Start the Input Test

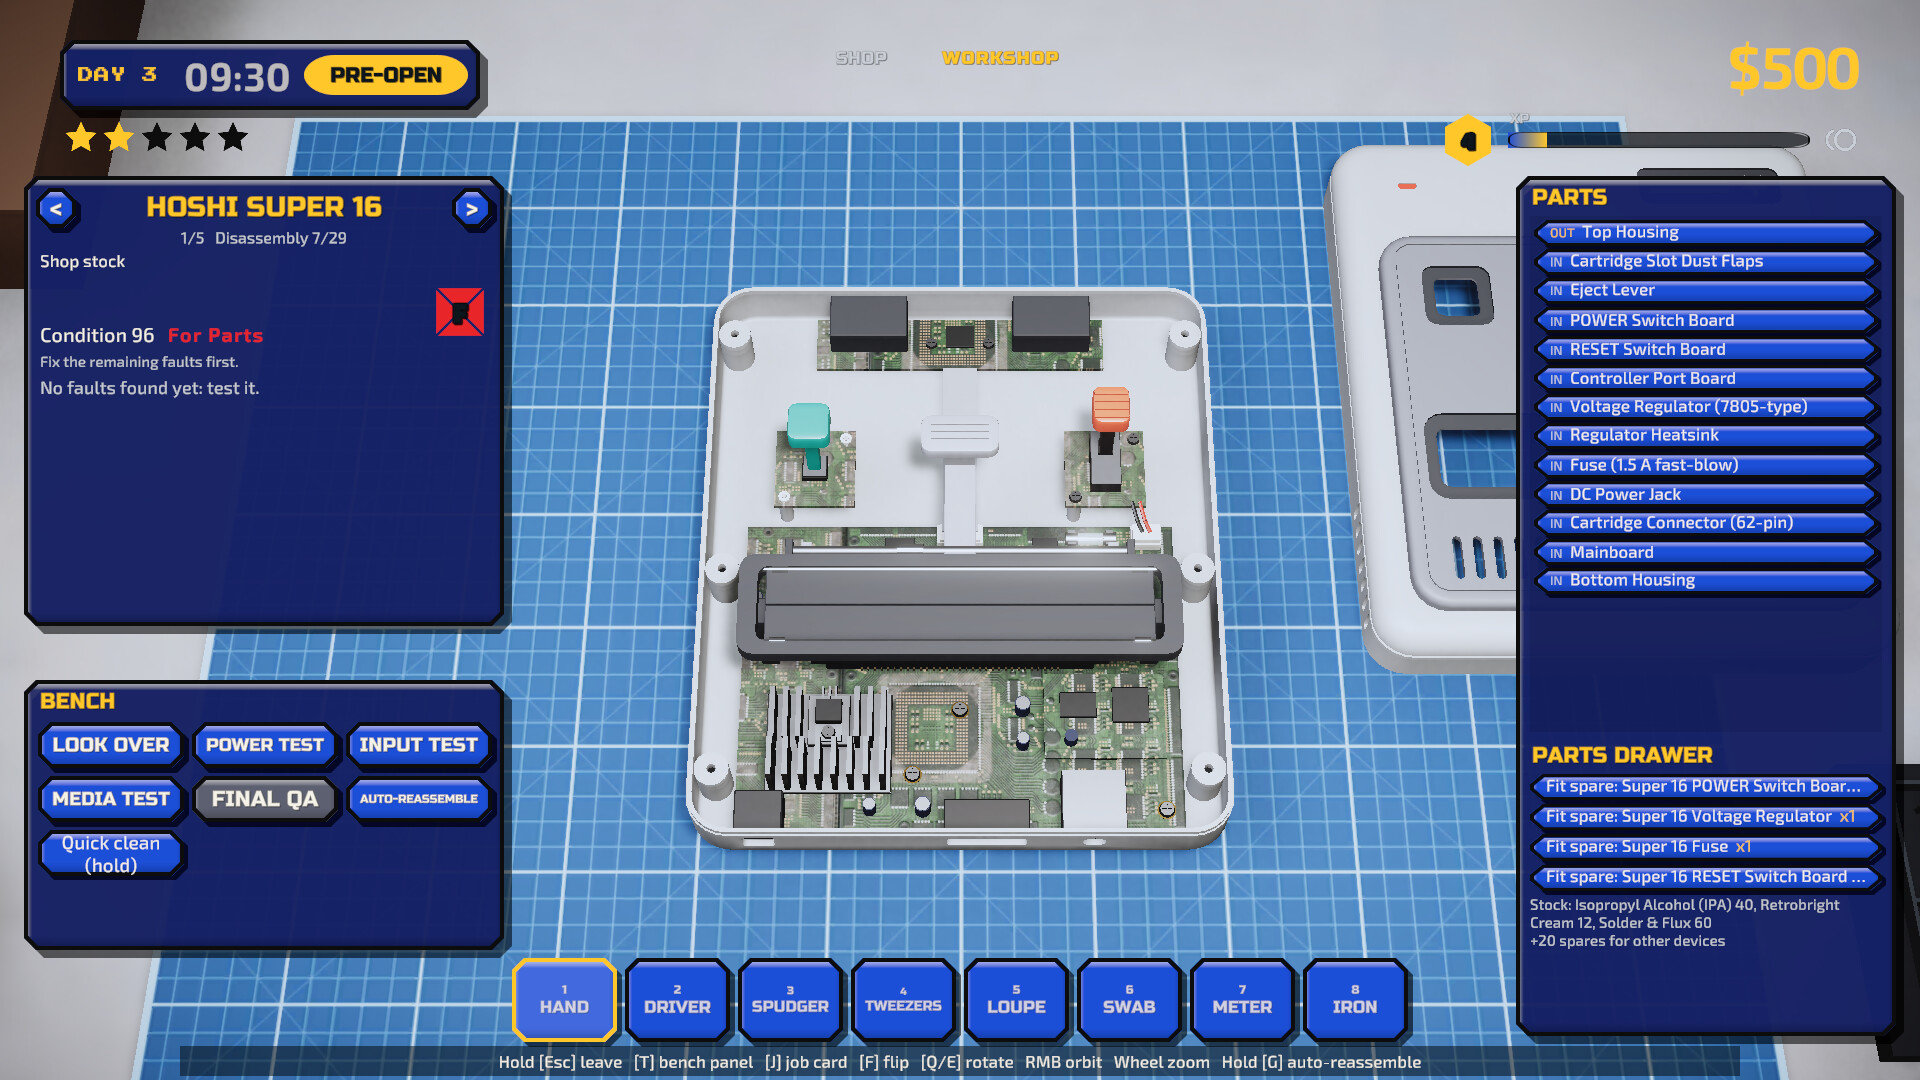(x=418, y=745)
